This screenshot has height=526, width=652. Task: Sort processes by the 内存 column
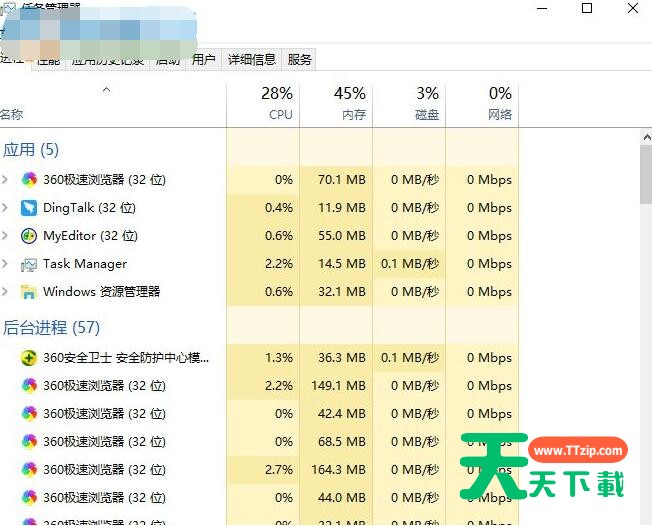336,104
